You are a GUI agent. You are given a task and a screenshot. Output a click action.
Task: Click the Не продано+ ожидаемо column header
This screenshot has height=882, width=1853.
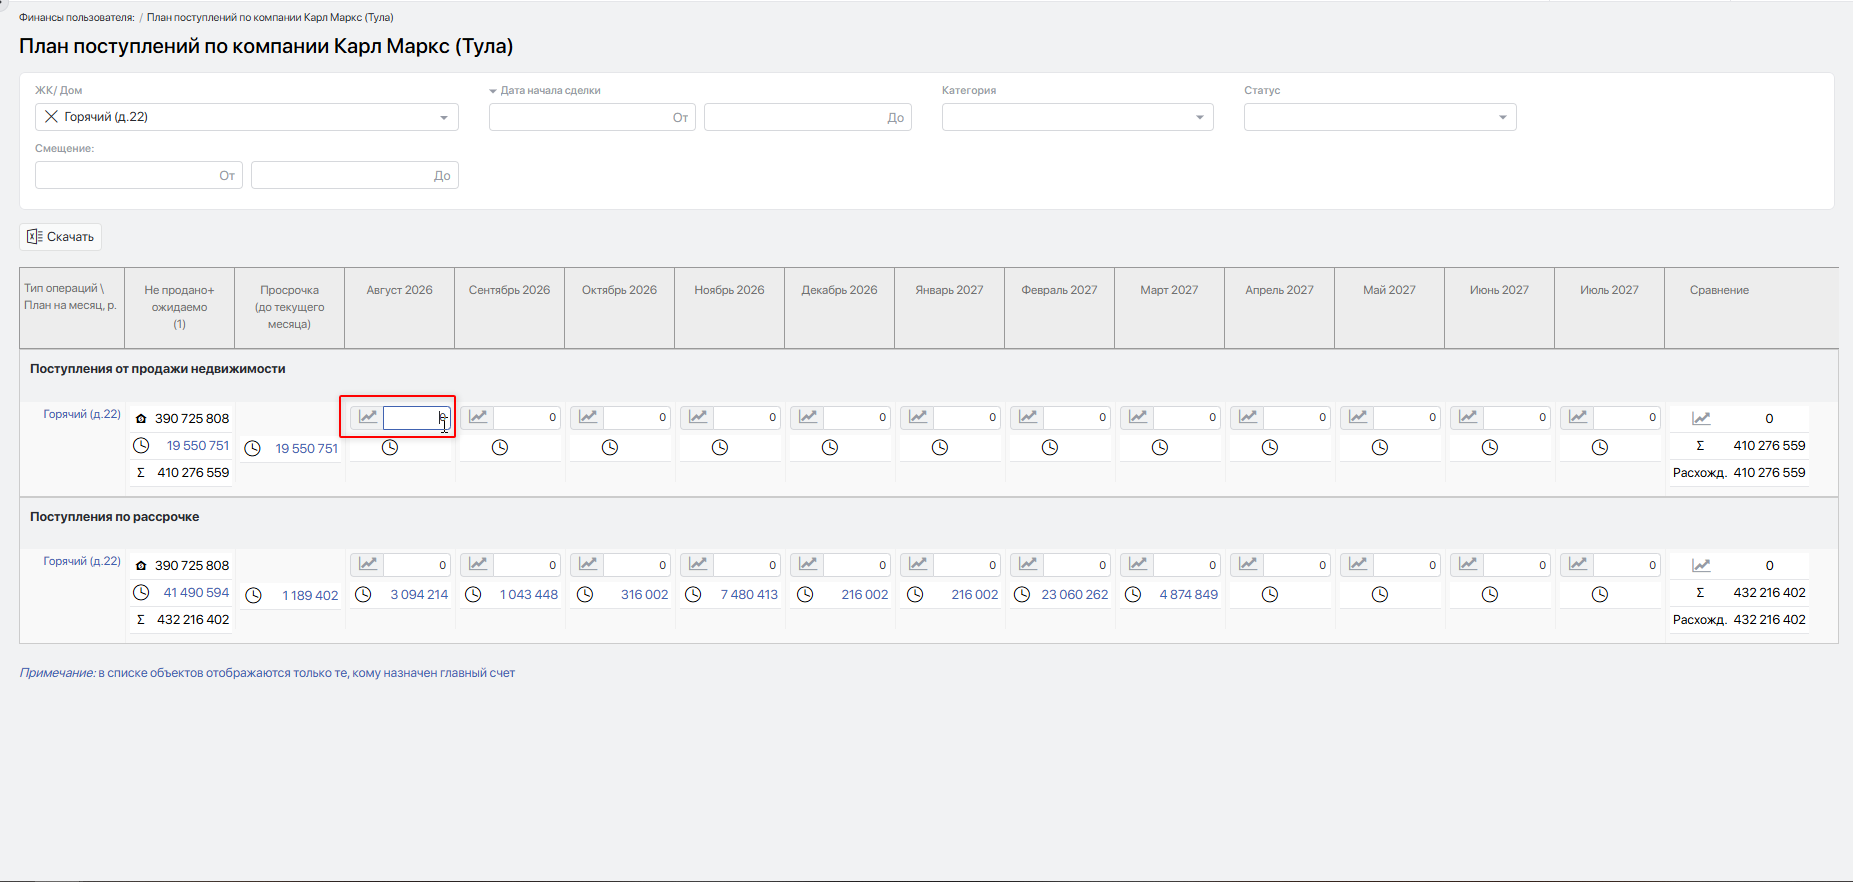point(179,307)
